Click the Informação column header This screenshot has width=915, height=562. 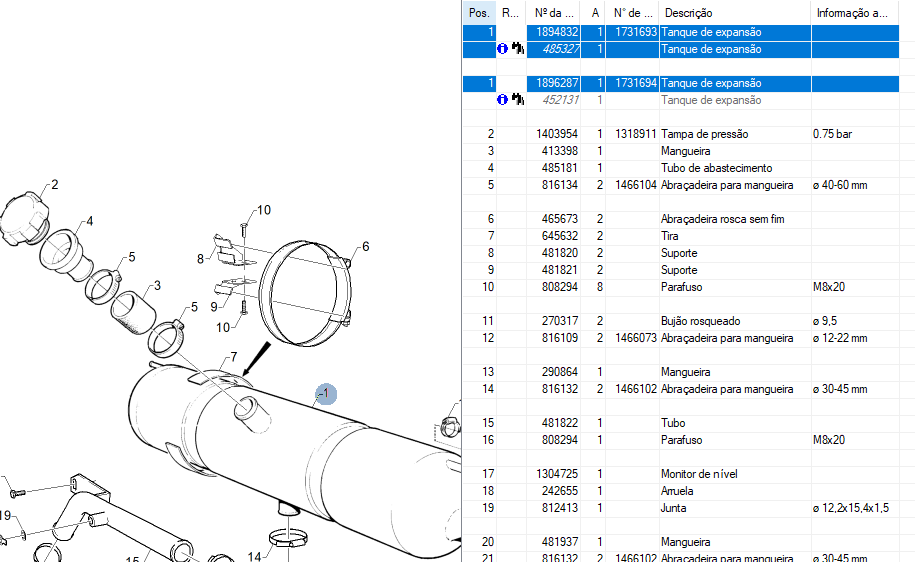(851, 13)
